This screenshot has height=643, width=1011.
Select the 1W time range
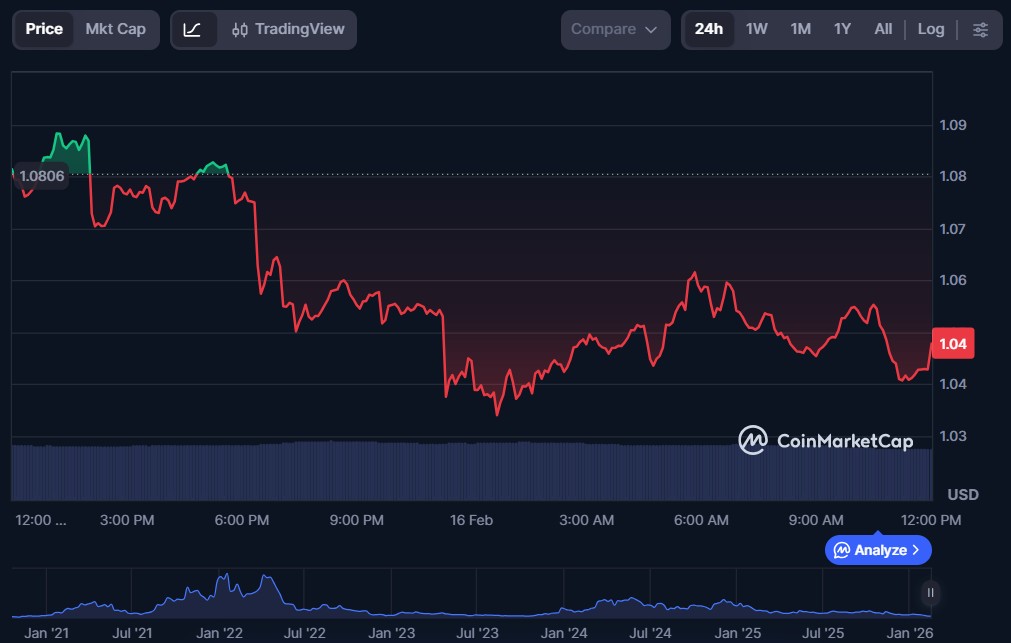(756, 29)
